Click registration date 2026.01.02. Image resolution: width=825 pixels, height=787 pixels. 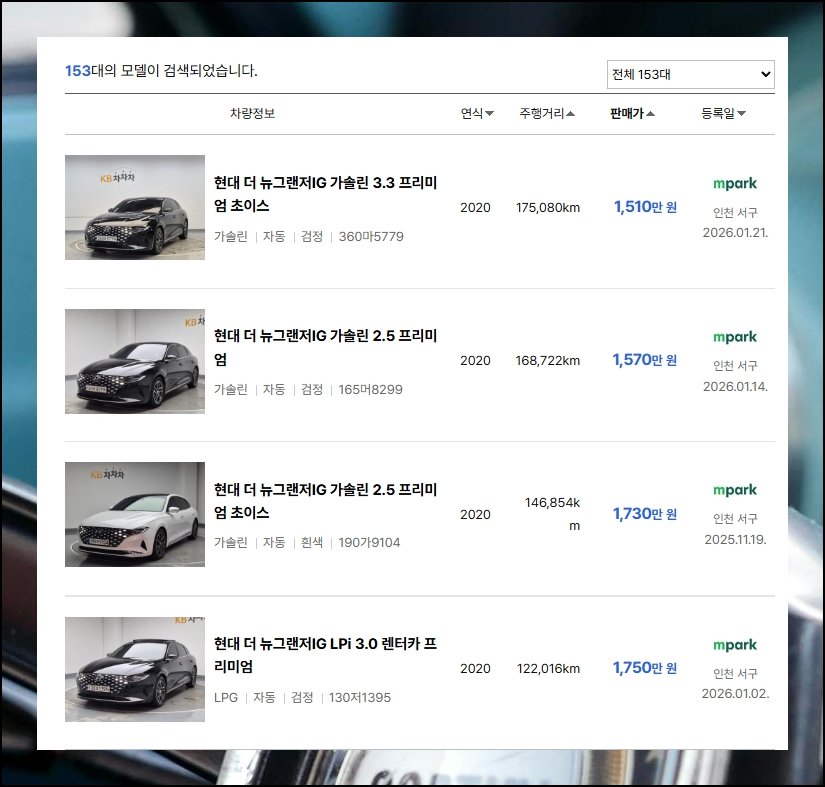click(x=735, y=694)
